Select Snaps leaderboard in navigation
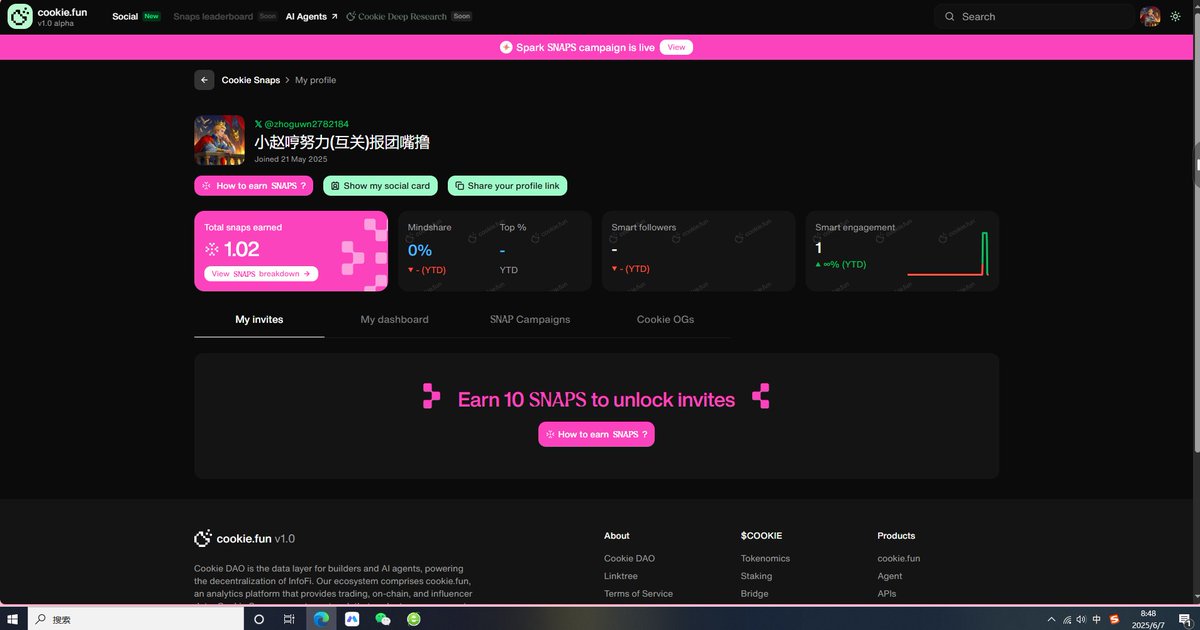The height and width of the screenshot is (630, 1200). click(213, 16)
